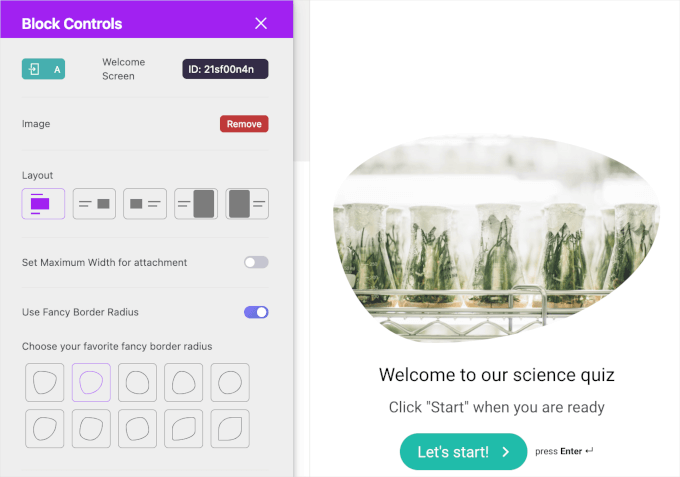Choose layout with small image left, text right

(145, 204)
